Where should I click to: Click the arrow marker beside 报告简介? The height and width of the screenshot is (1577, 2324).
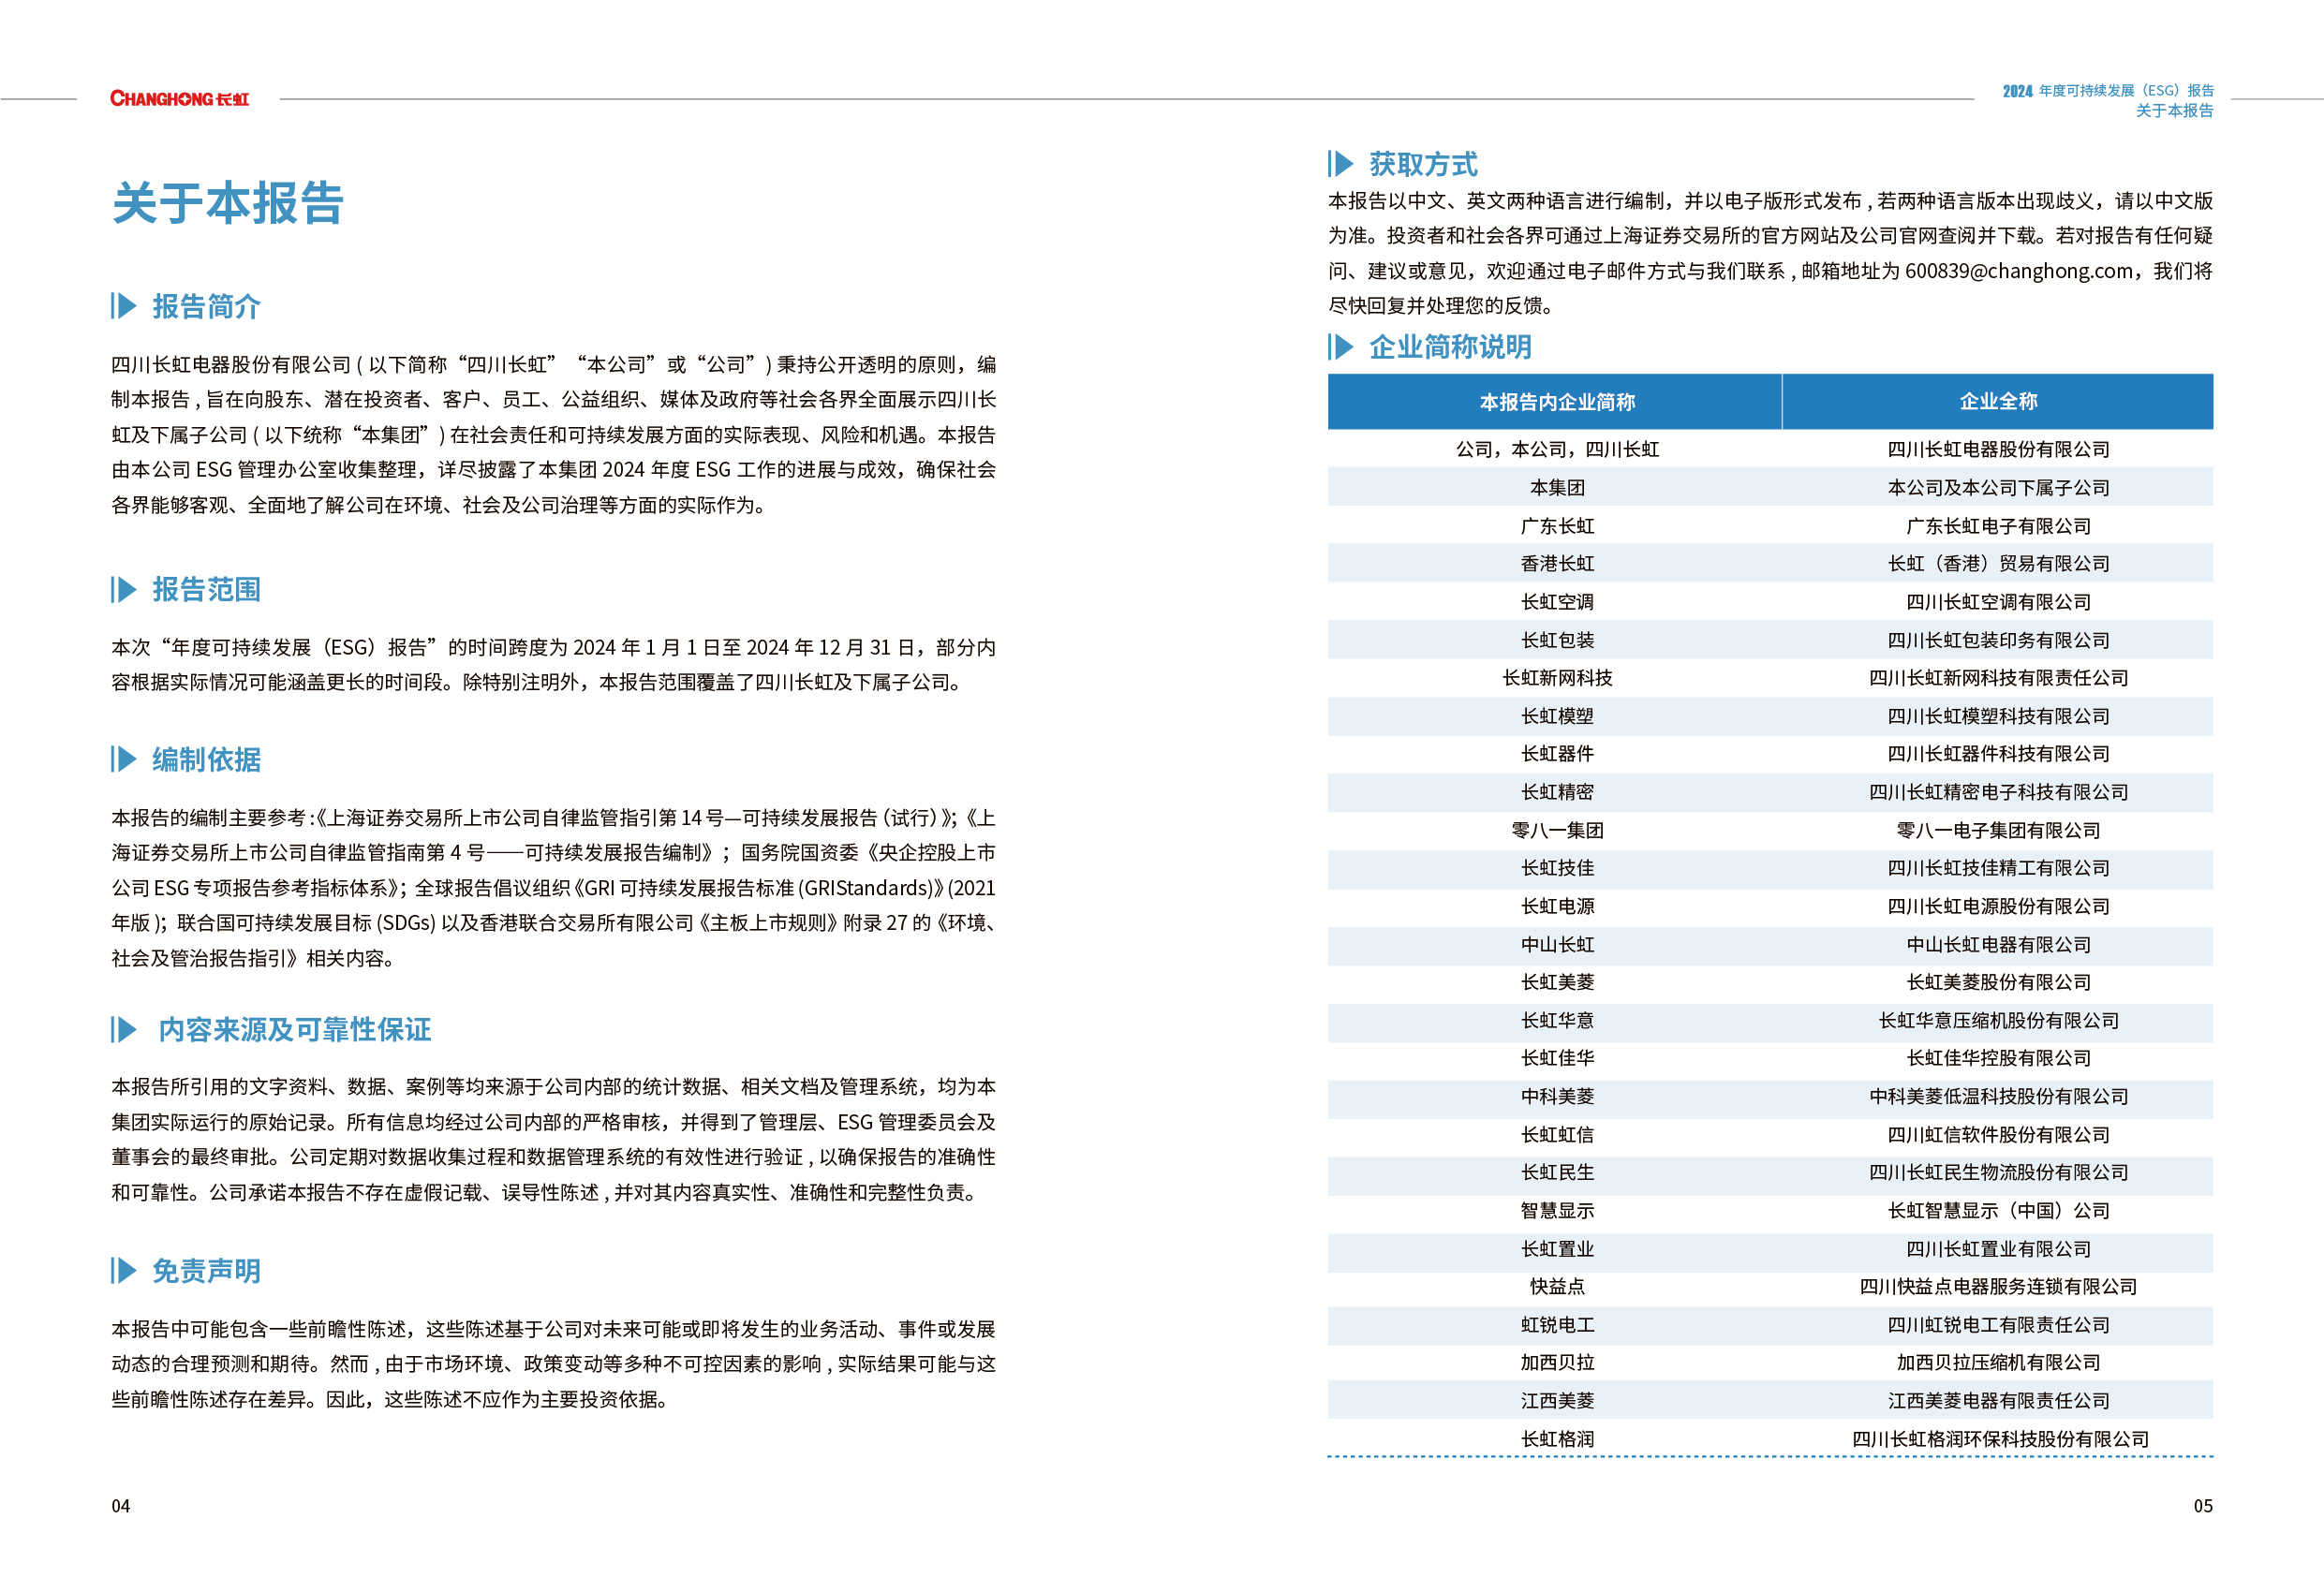click(x=124, y=306)
